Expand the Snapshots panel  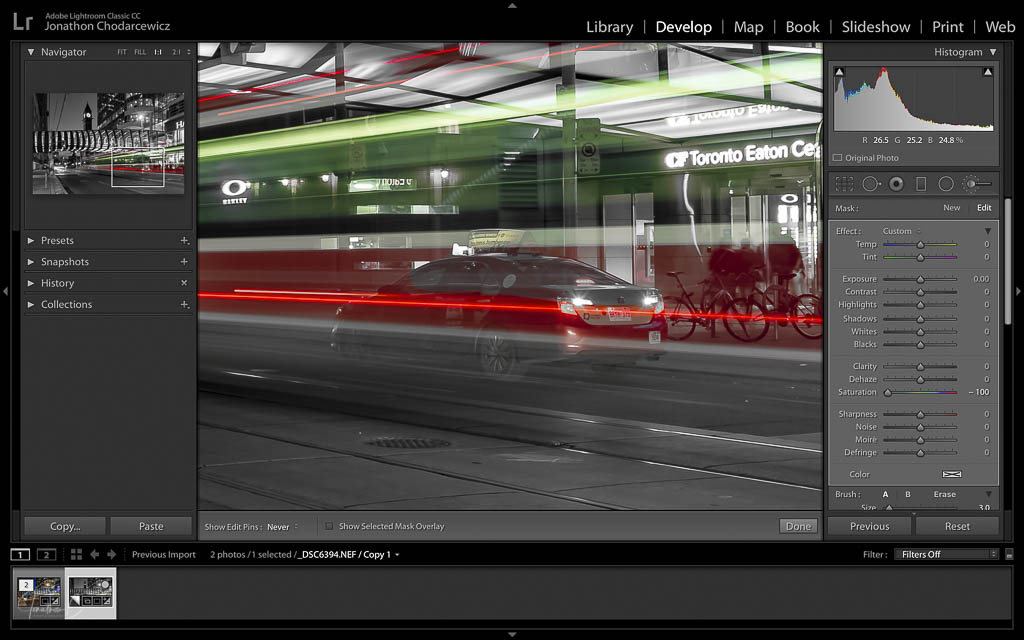point(31,262)
